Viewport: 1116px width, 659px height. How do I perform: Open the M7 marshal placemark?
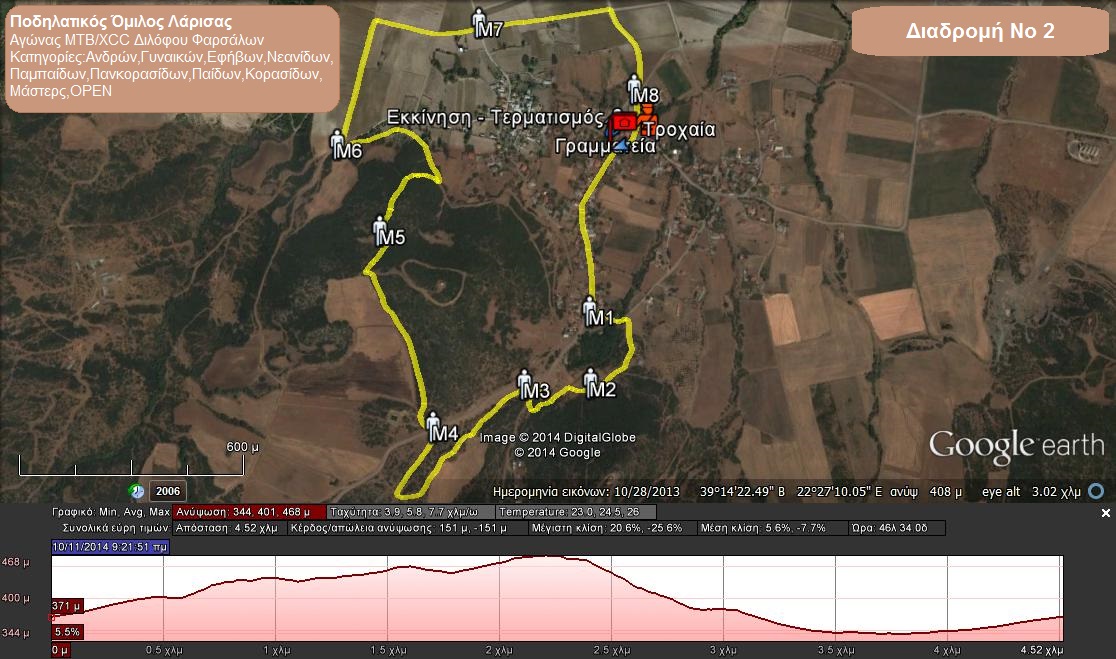coord(479,19)
